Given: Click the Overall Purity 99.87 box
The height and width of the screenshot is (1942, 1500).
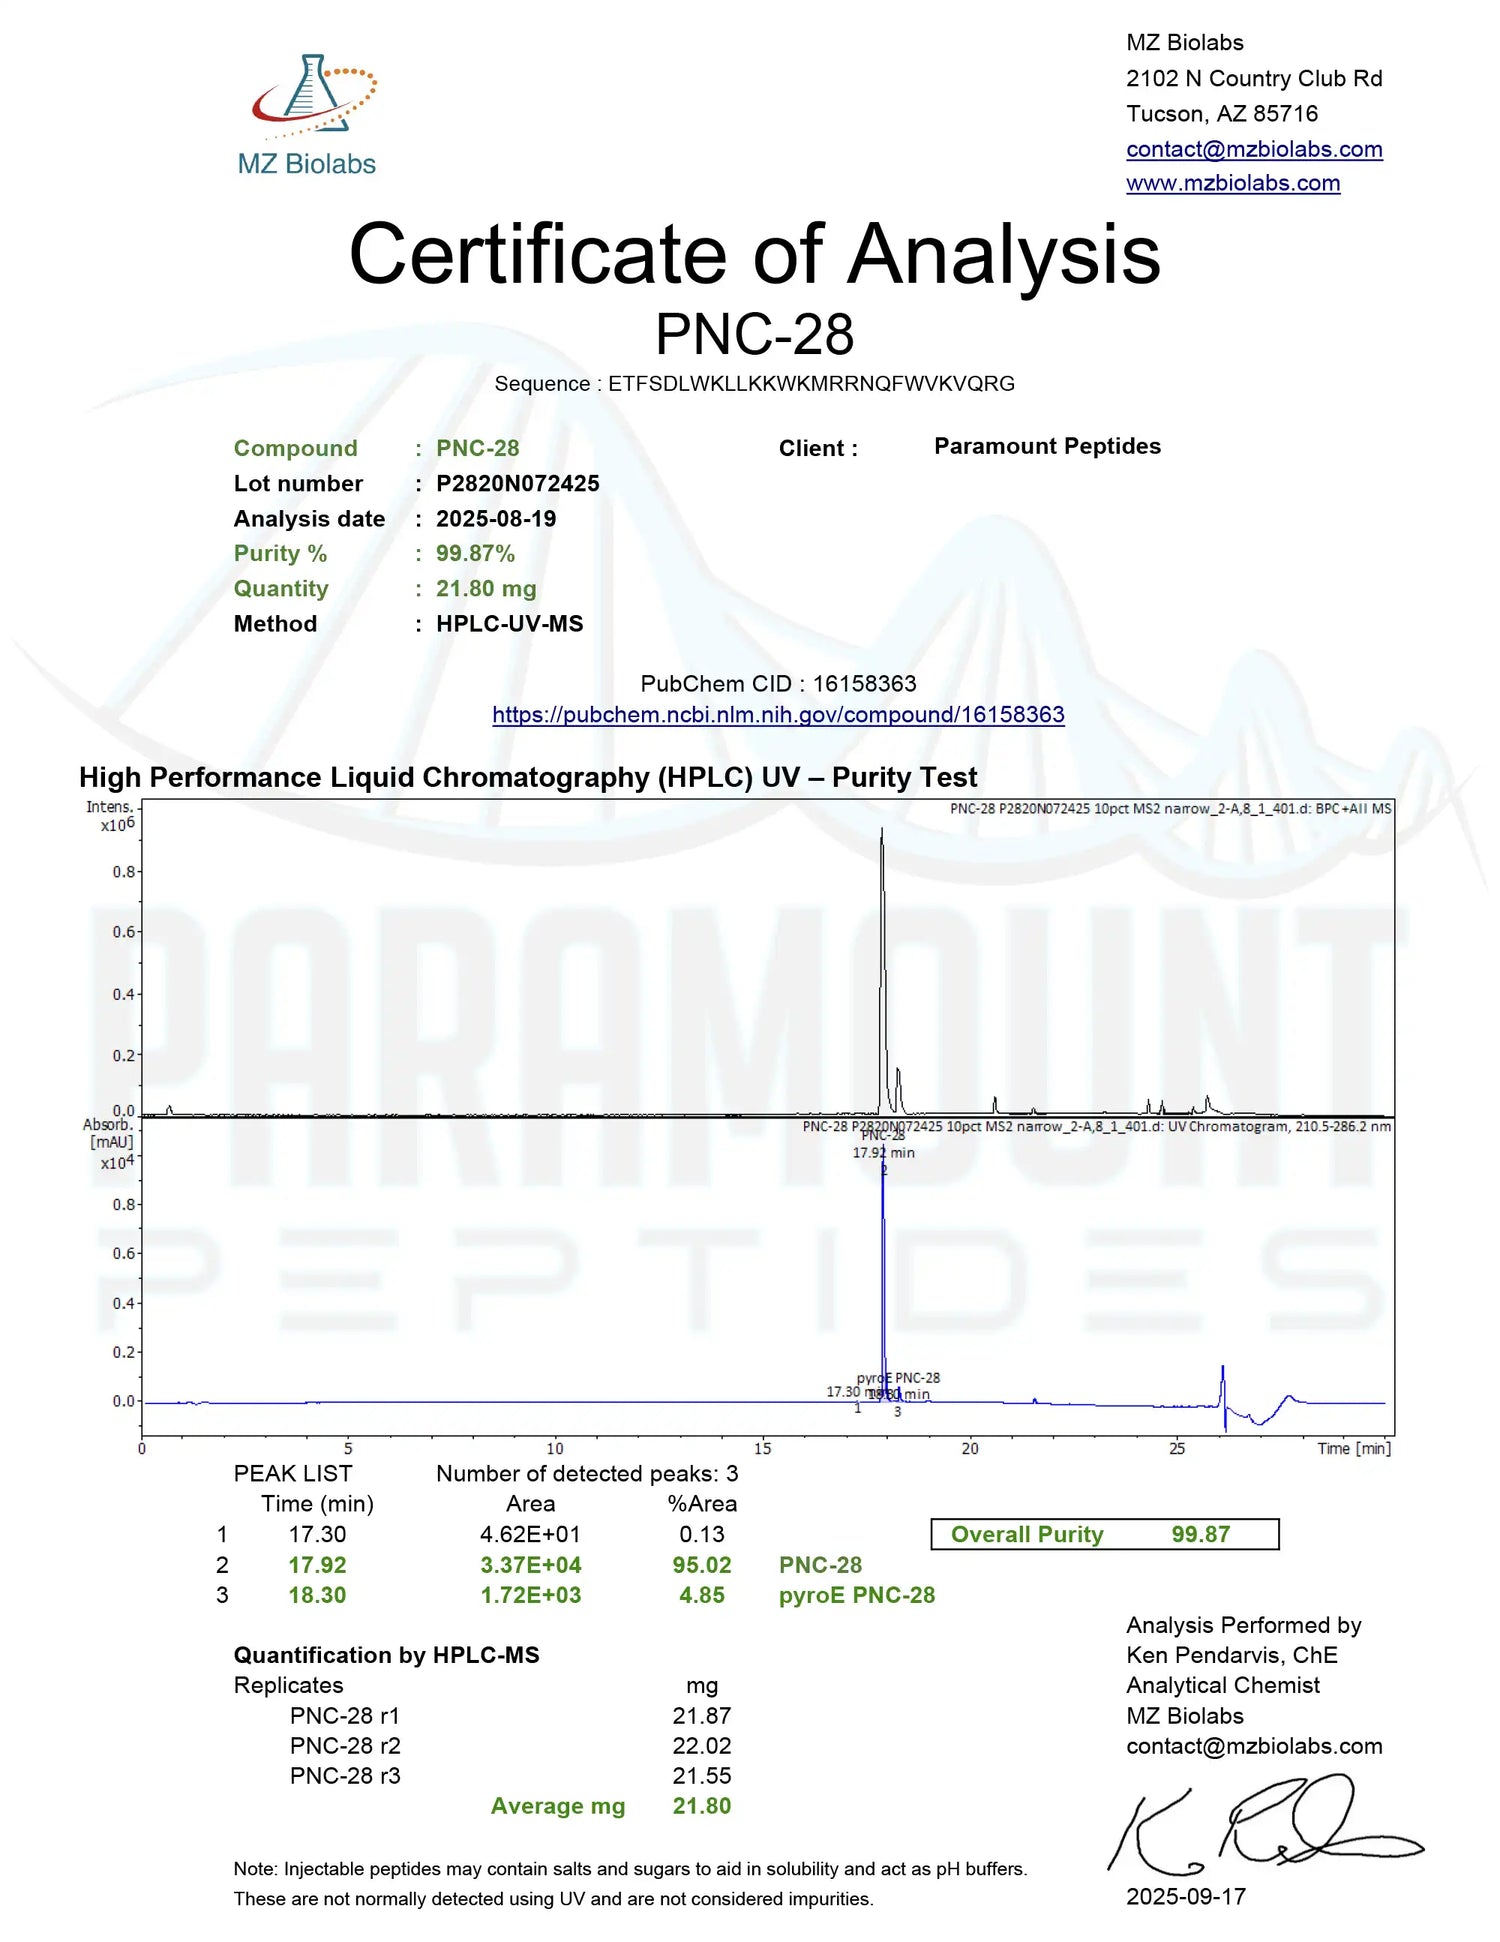Looking at the screenshot, I should [1105, 1535].
